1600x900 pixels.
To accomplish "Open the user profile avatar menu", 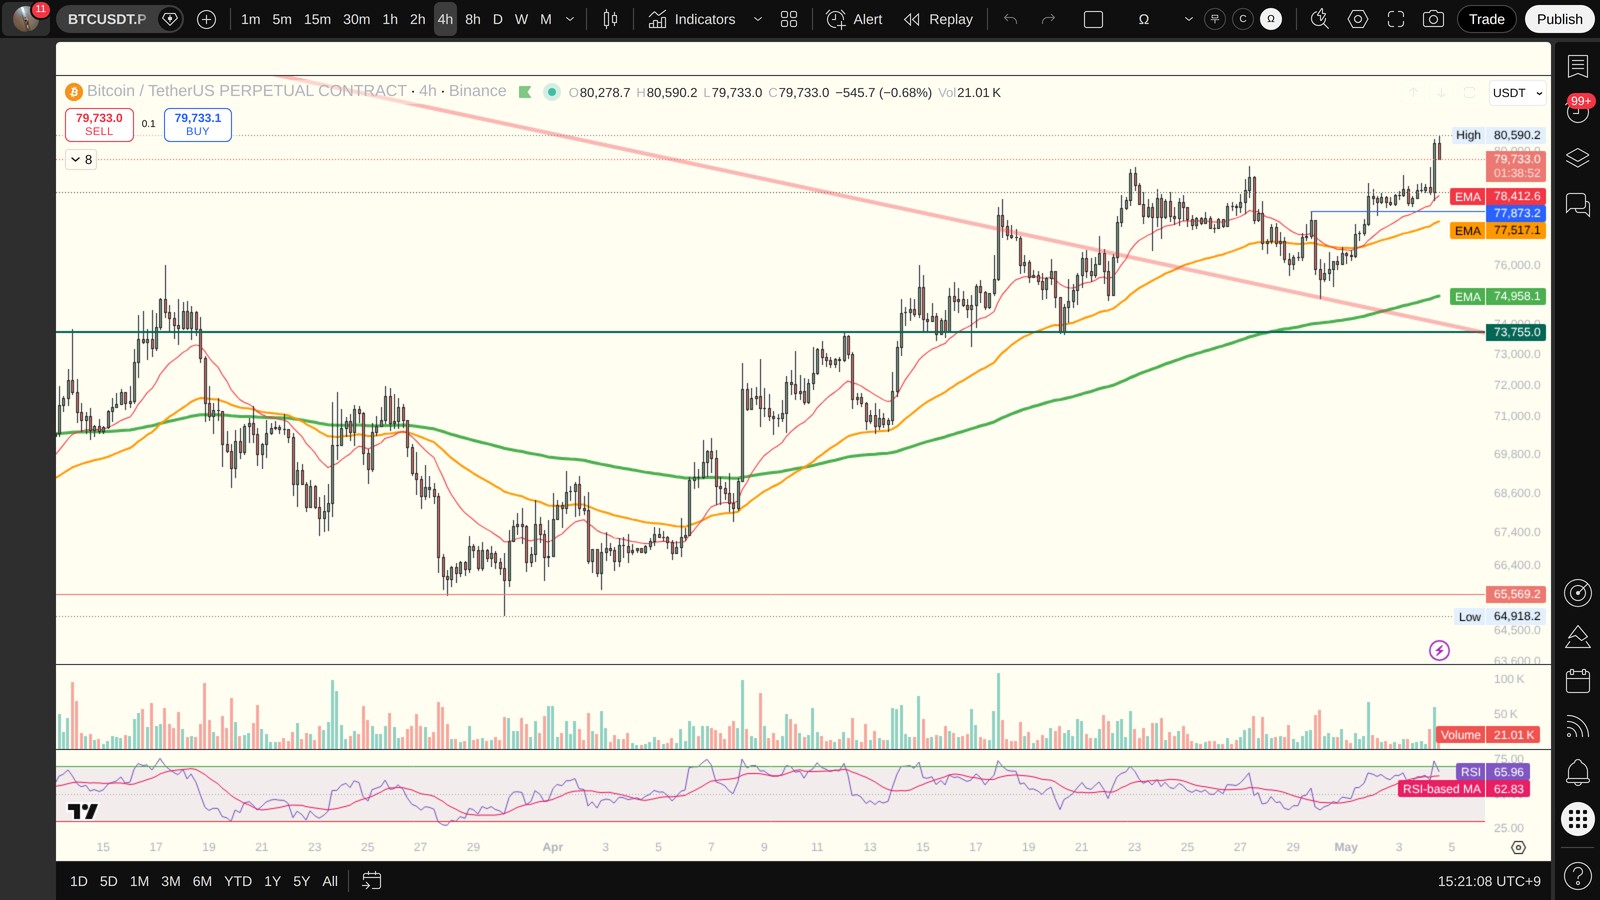I will [26, 19].
